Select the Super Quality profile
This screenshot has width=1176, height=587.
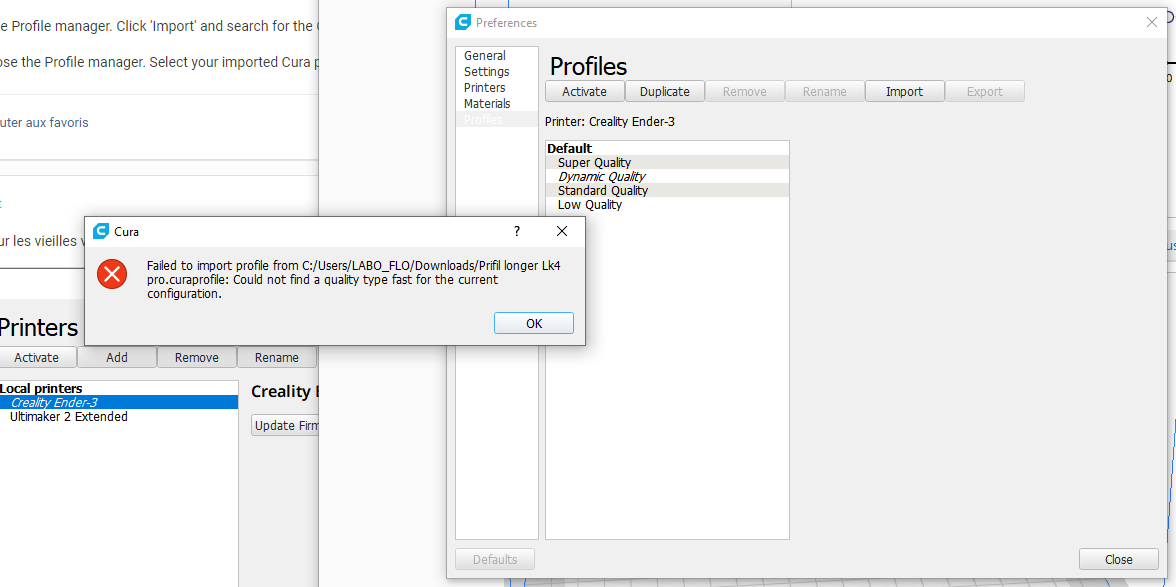click(x=668, y=163)
